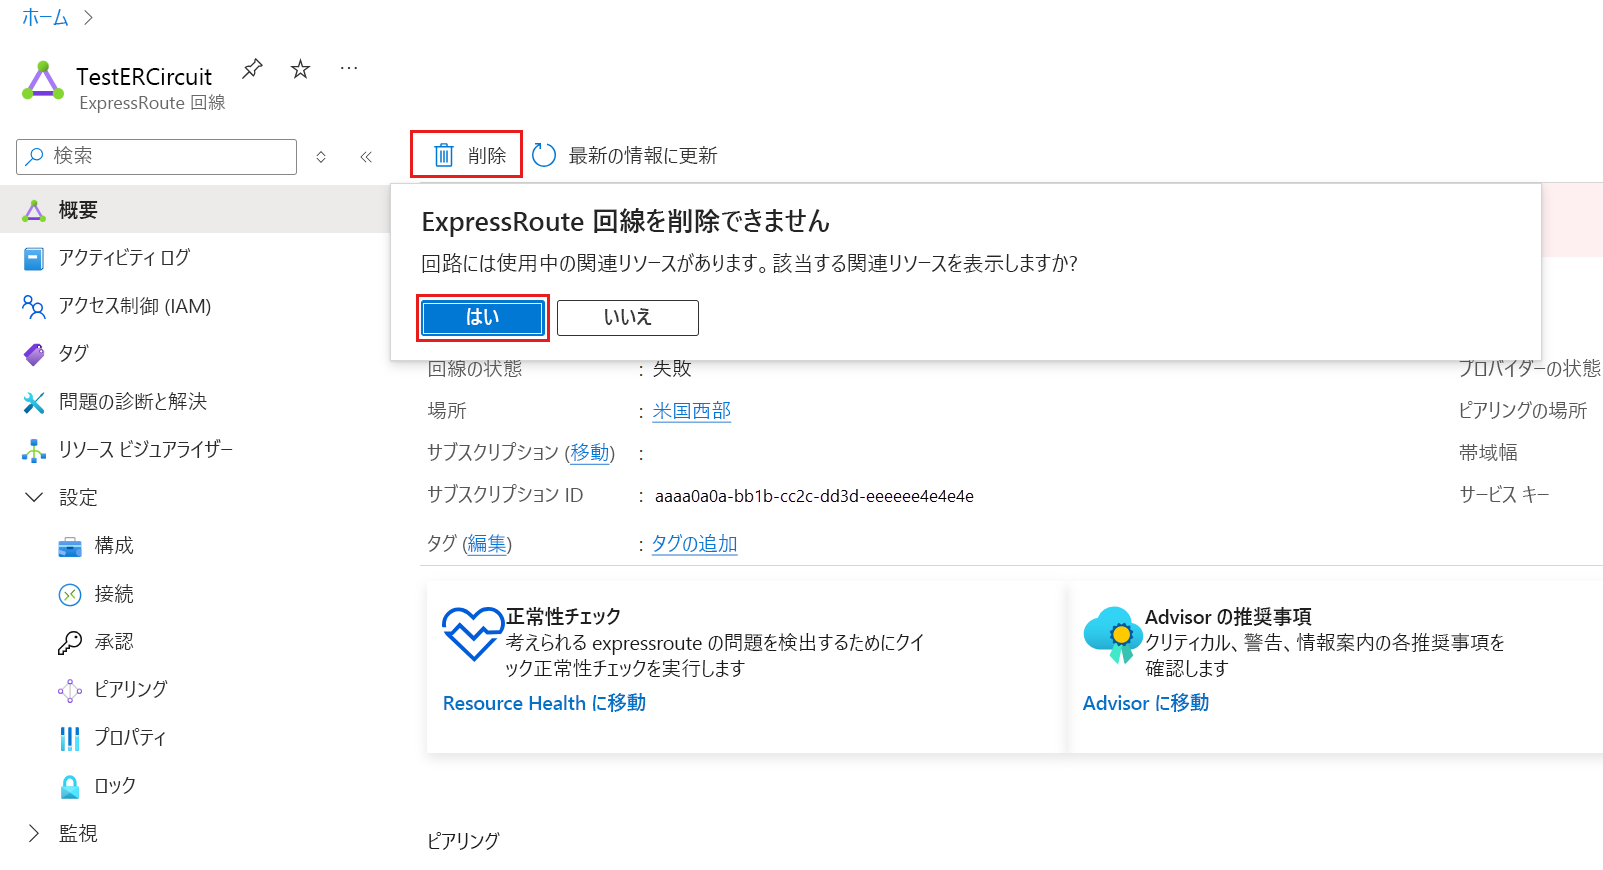Screen dimensions: 1603x870
Task: Click the ピアリング diamond nodes icon
Action: pyautogui.click(x=70, y=690)
